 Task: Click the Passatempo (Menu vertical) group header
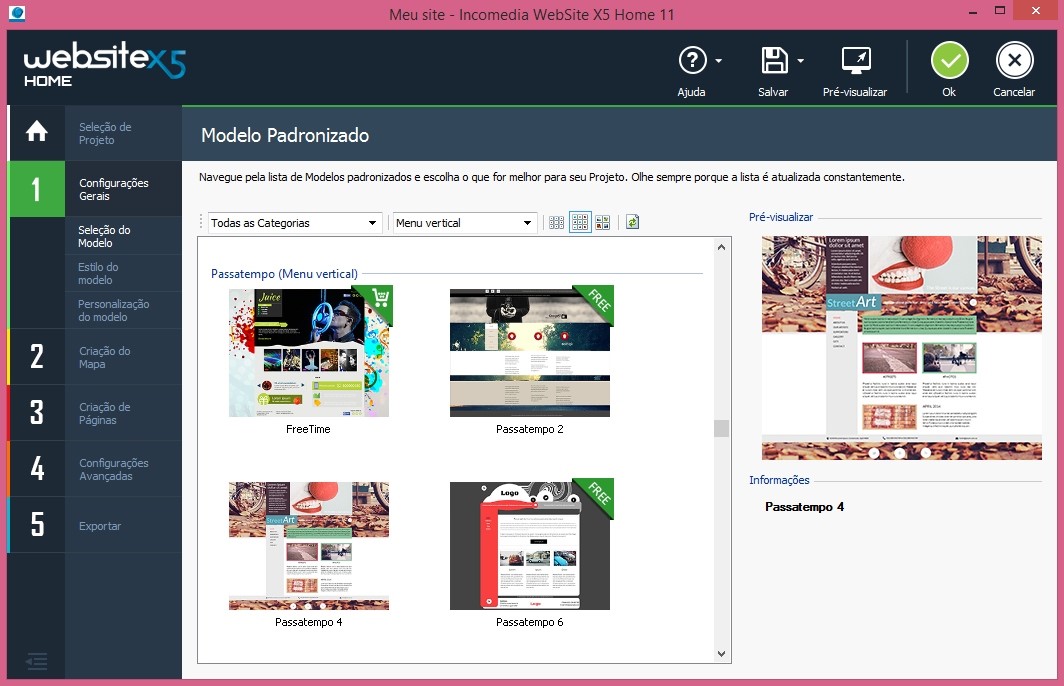pyautogui.click(x=284, y=274)
